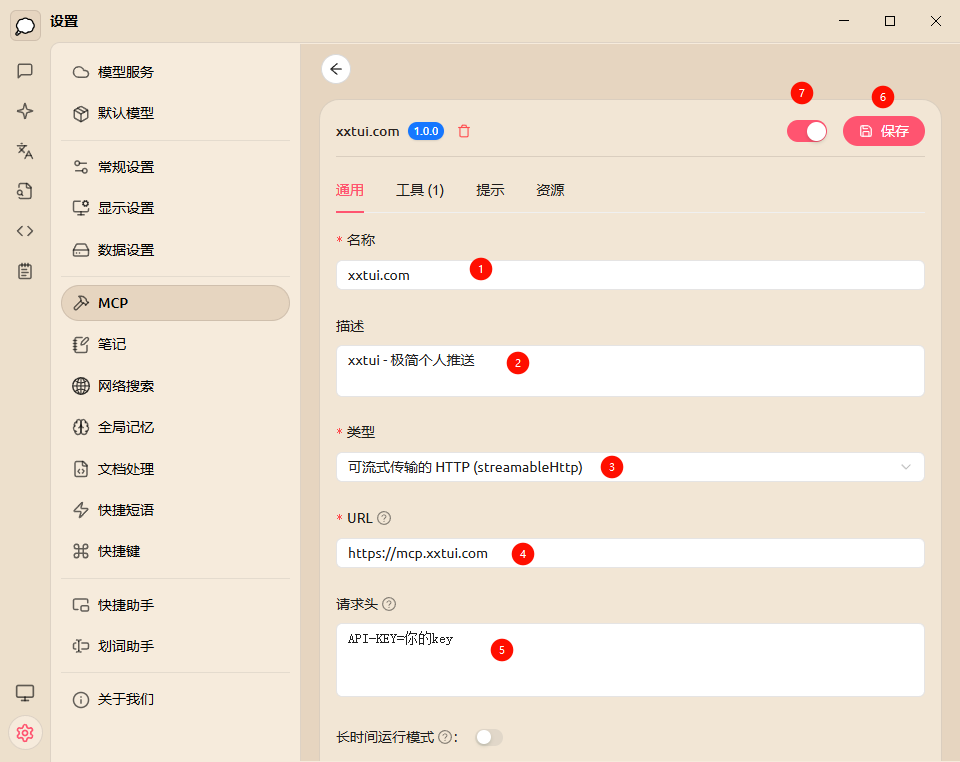Open the chat conversations icon in sidebar

25,71
